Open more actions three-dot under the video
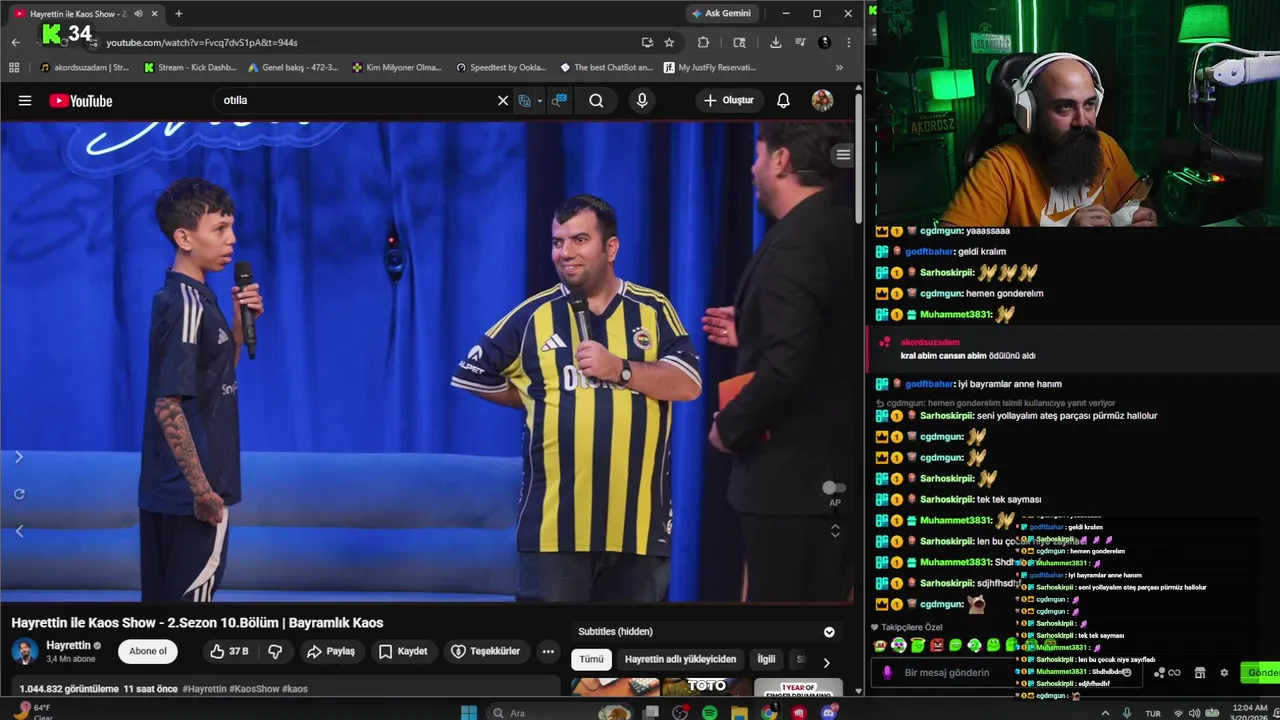1280x720 pixels. tap(548, 651)
